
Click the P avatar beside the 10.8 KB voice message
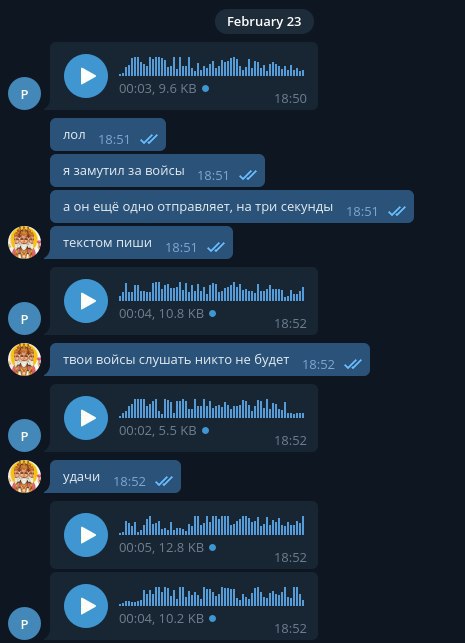[x=25, y=319]
